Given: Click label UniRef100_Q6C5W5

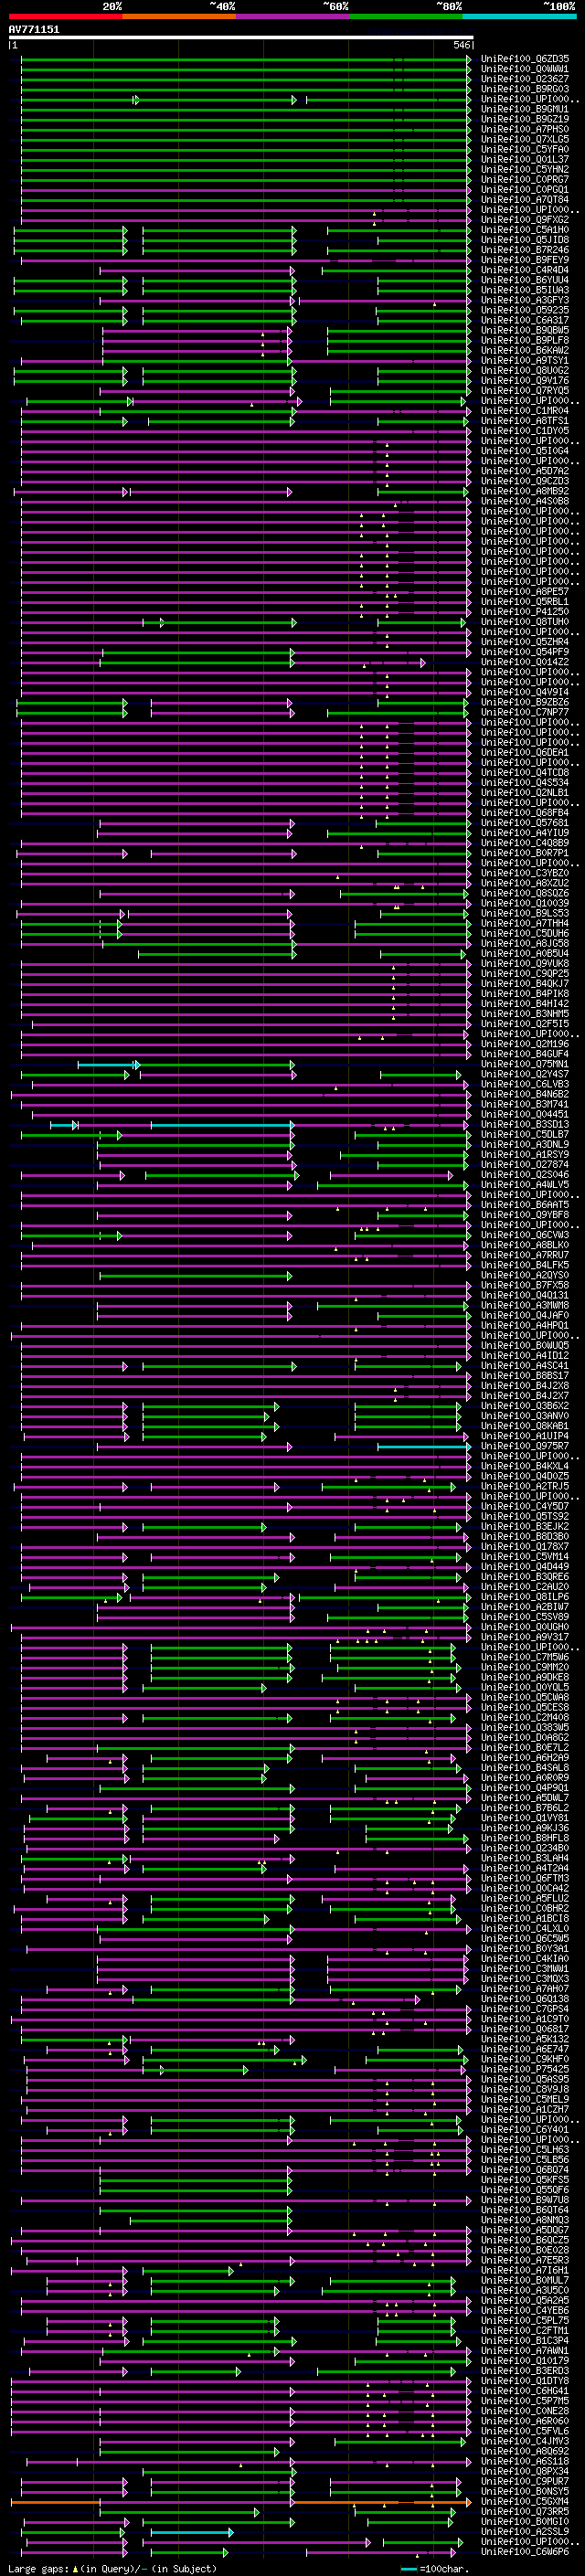Looking at the screenshot, I should tap(525, 1938).
